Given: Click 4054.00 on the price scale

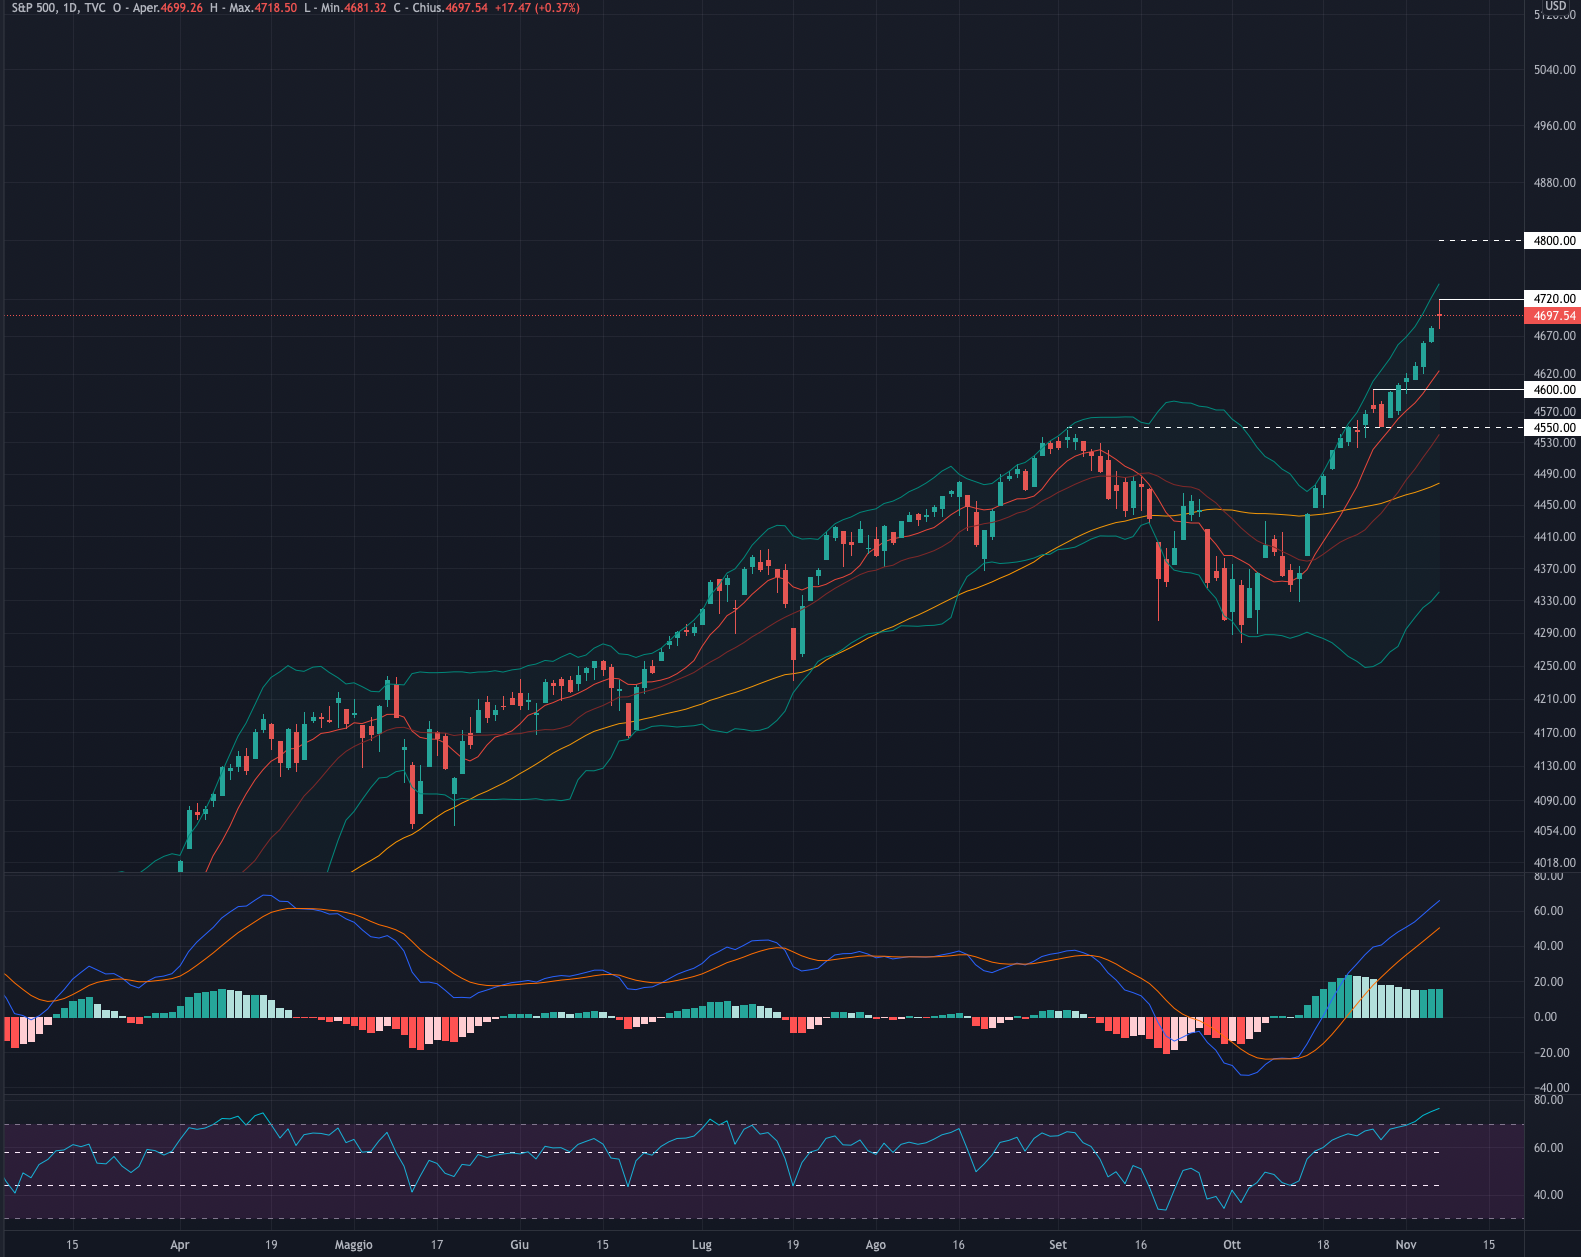Looking at the screenshot, I should click(x=1555, y=831).
